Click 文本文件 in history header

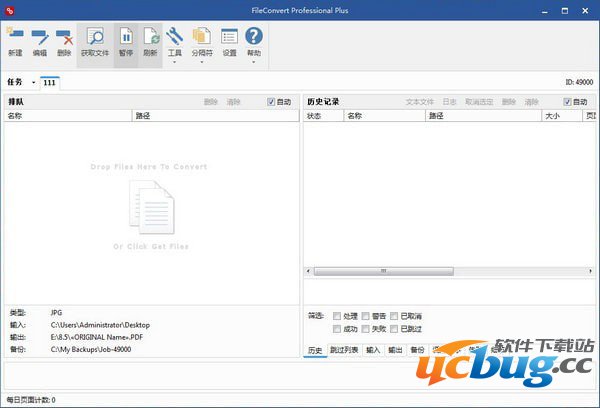click(x=419, y=102)
